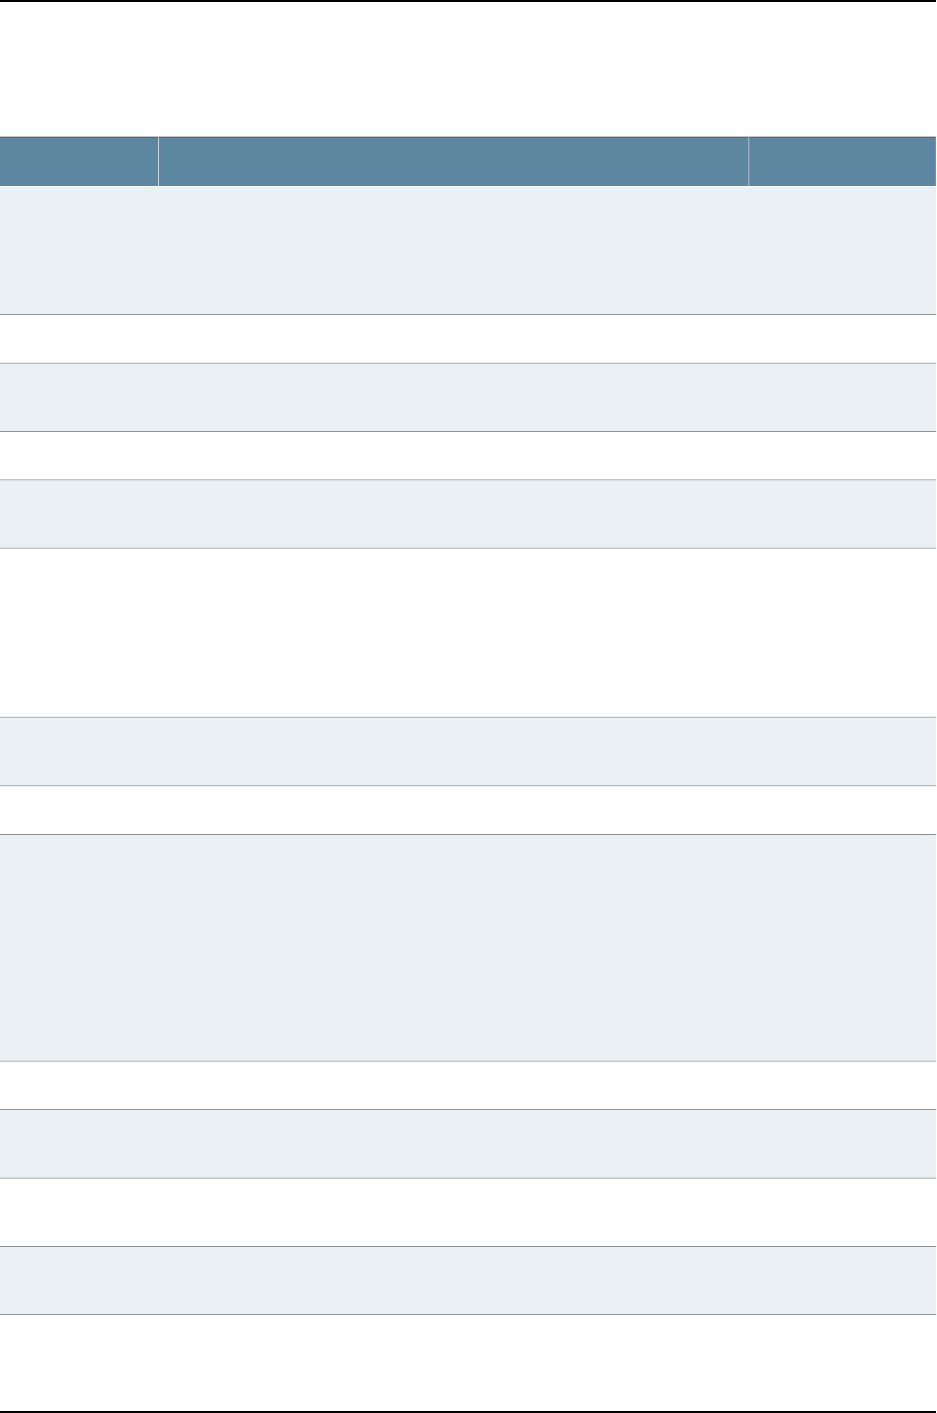Click the sixth row, a tall white row
The height and width of the screenshot is (1413, 937).
point(468,632)
